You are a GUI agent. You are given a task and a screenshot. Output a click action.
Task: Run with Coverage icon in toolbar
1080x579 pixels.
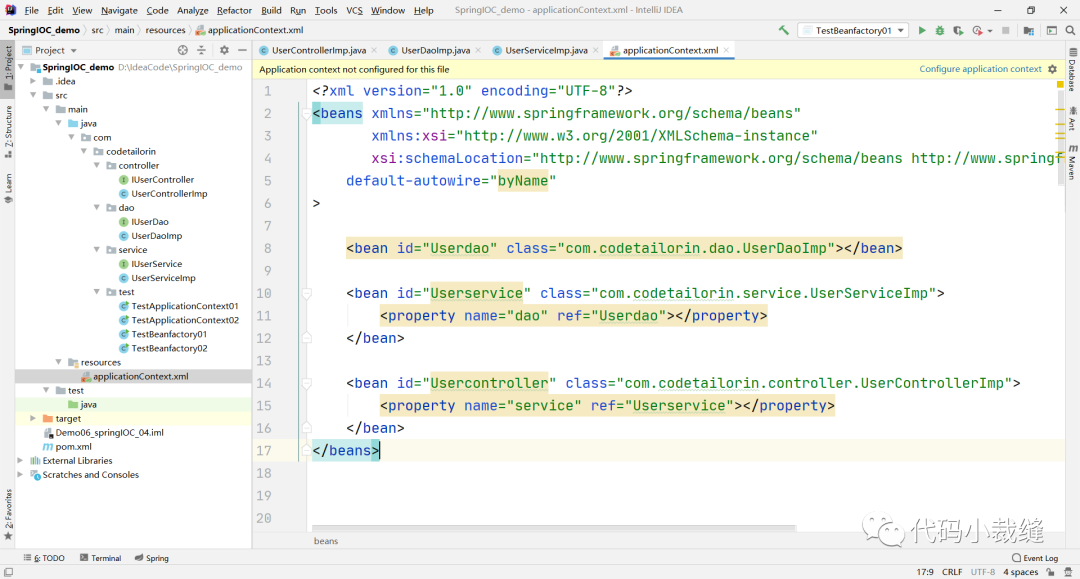959,31
